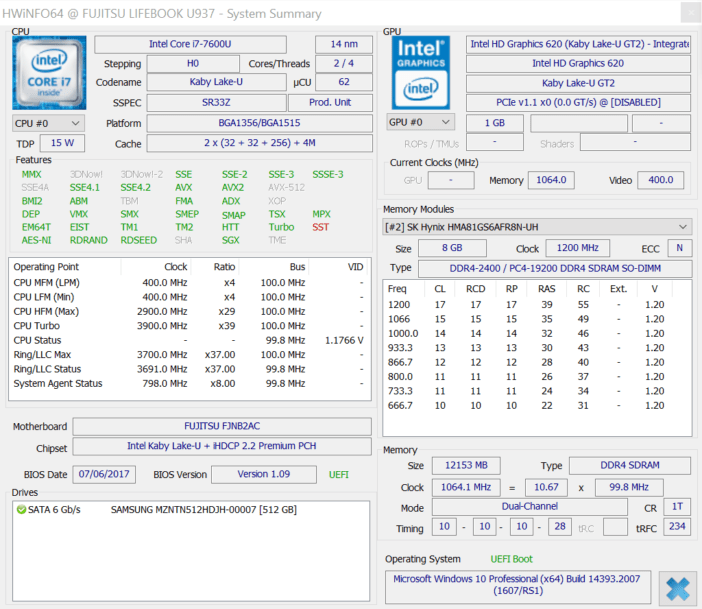
Task: Click the Ratio column header
Action: coord(215,267)
